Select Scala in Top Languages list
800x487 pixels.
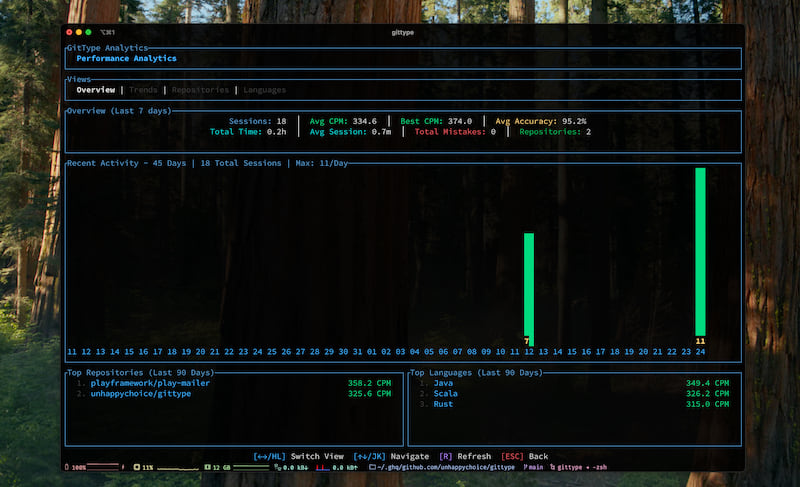point(445,394)
